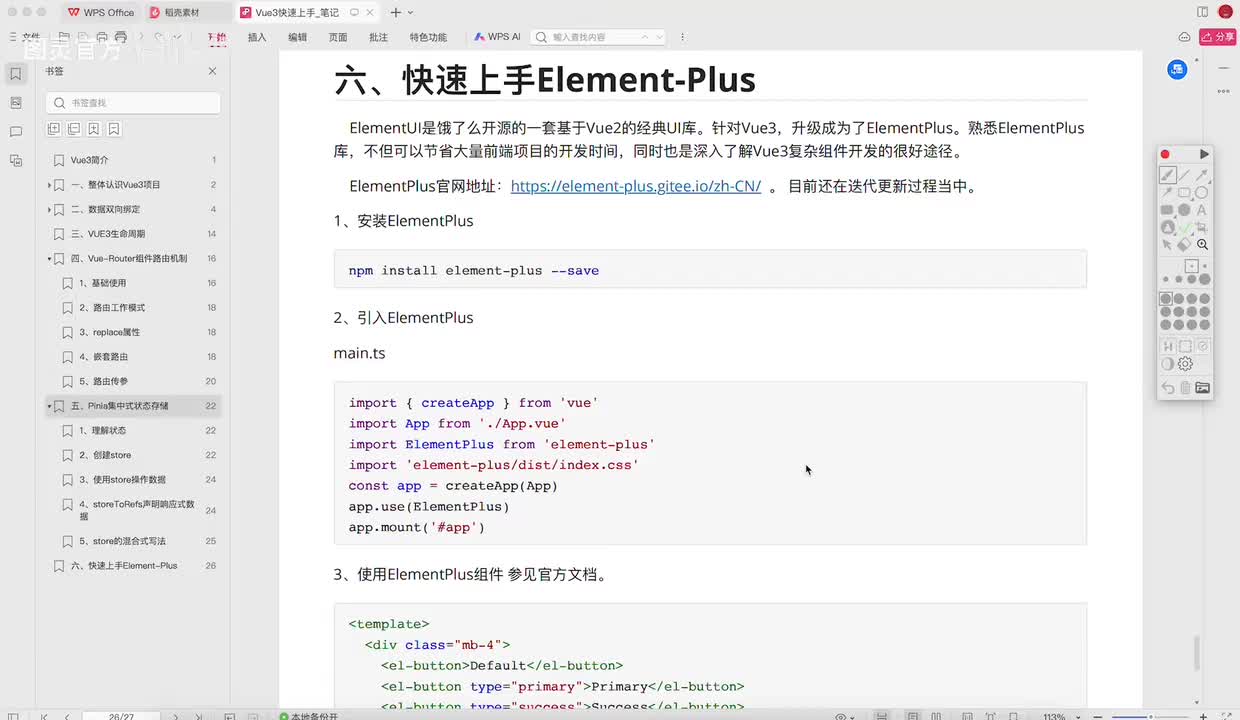Click the red 分享 share button
Viewport: 1240px width, 720px height.
tap(1218, 37)
